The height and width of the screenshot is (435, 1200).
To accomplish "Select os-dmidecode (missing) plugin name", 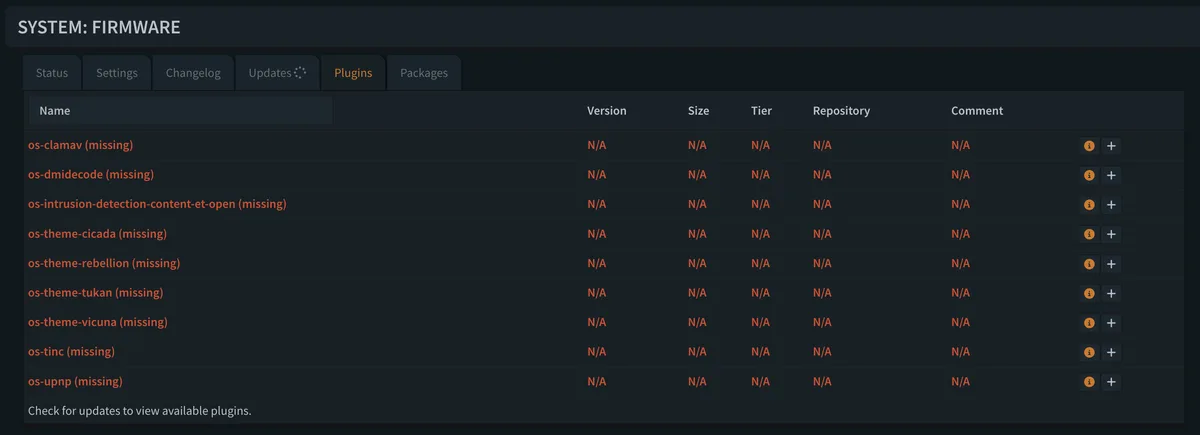I will 91,174.
